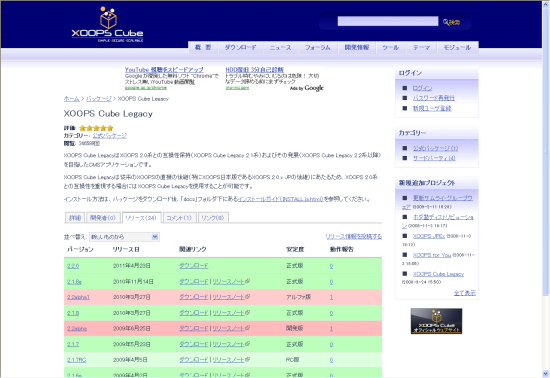Click external-link icon in 2.1.8a row

(x=247, y=281)
